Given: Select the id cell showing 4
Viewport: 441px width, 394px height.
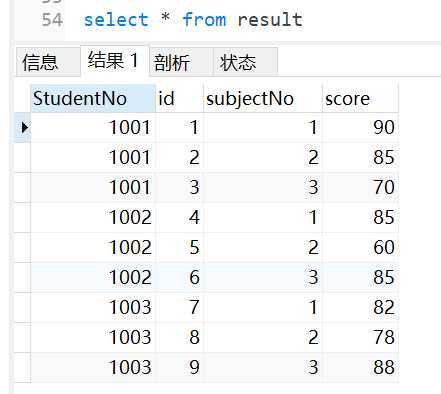Looking at the screenshot, I should pyautogui.click(x=180, y=217).
